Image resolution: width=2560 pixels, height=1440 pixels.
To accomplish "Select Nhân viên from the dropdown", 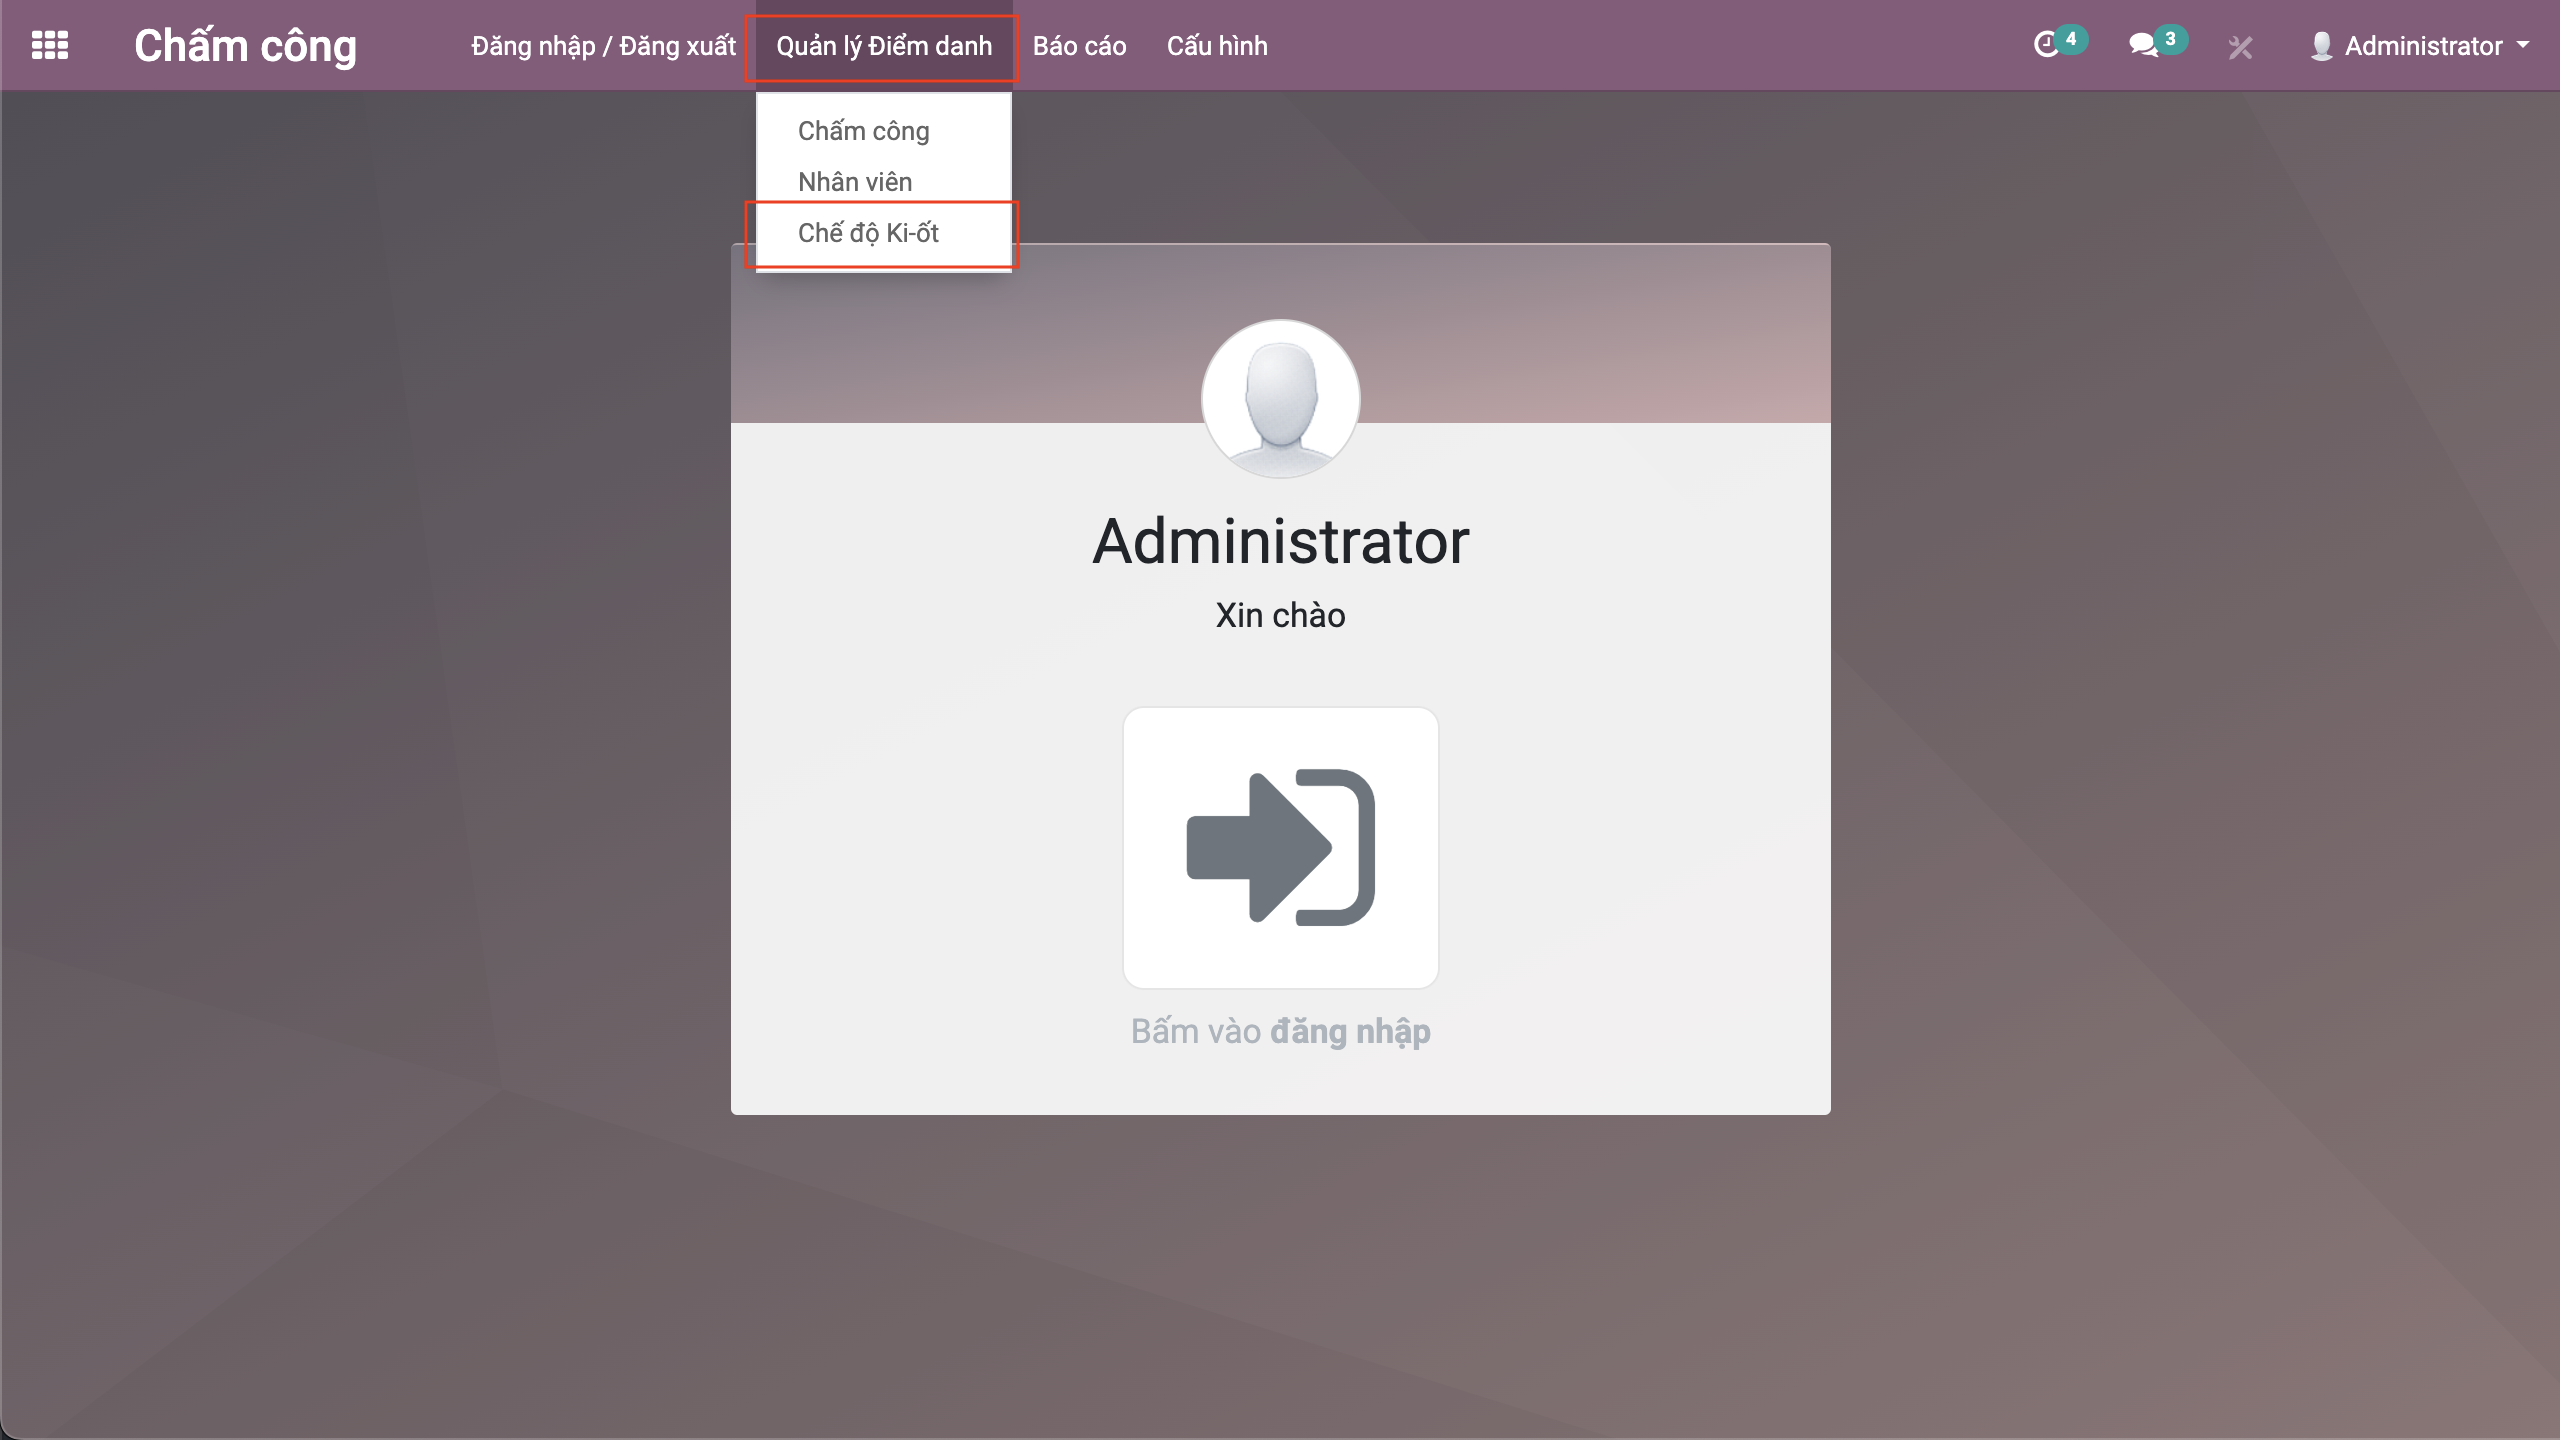I will point(854,182).
